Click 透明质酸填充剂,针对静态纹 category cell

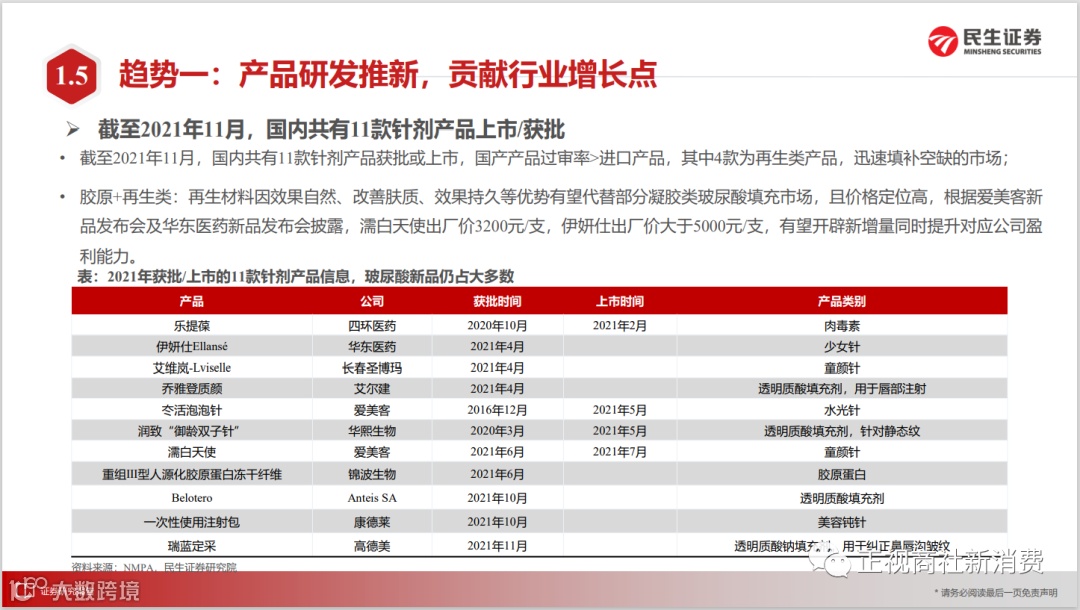(842, 431)
